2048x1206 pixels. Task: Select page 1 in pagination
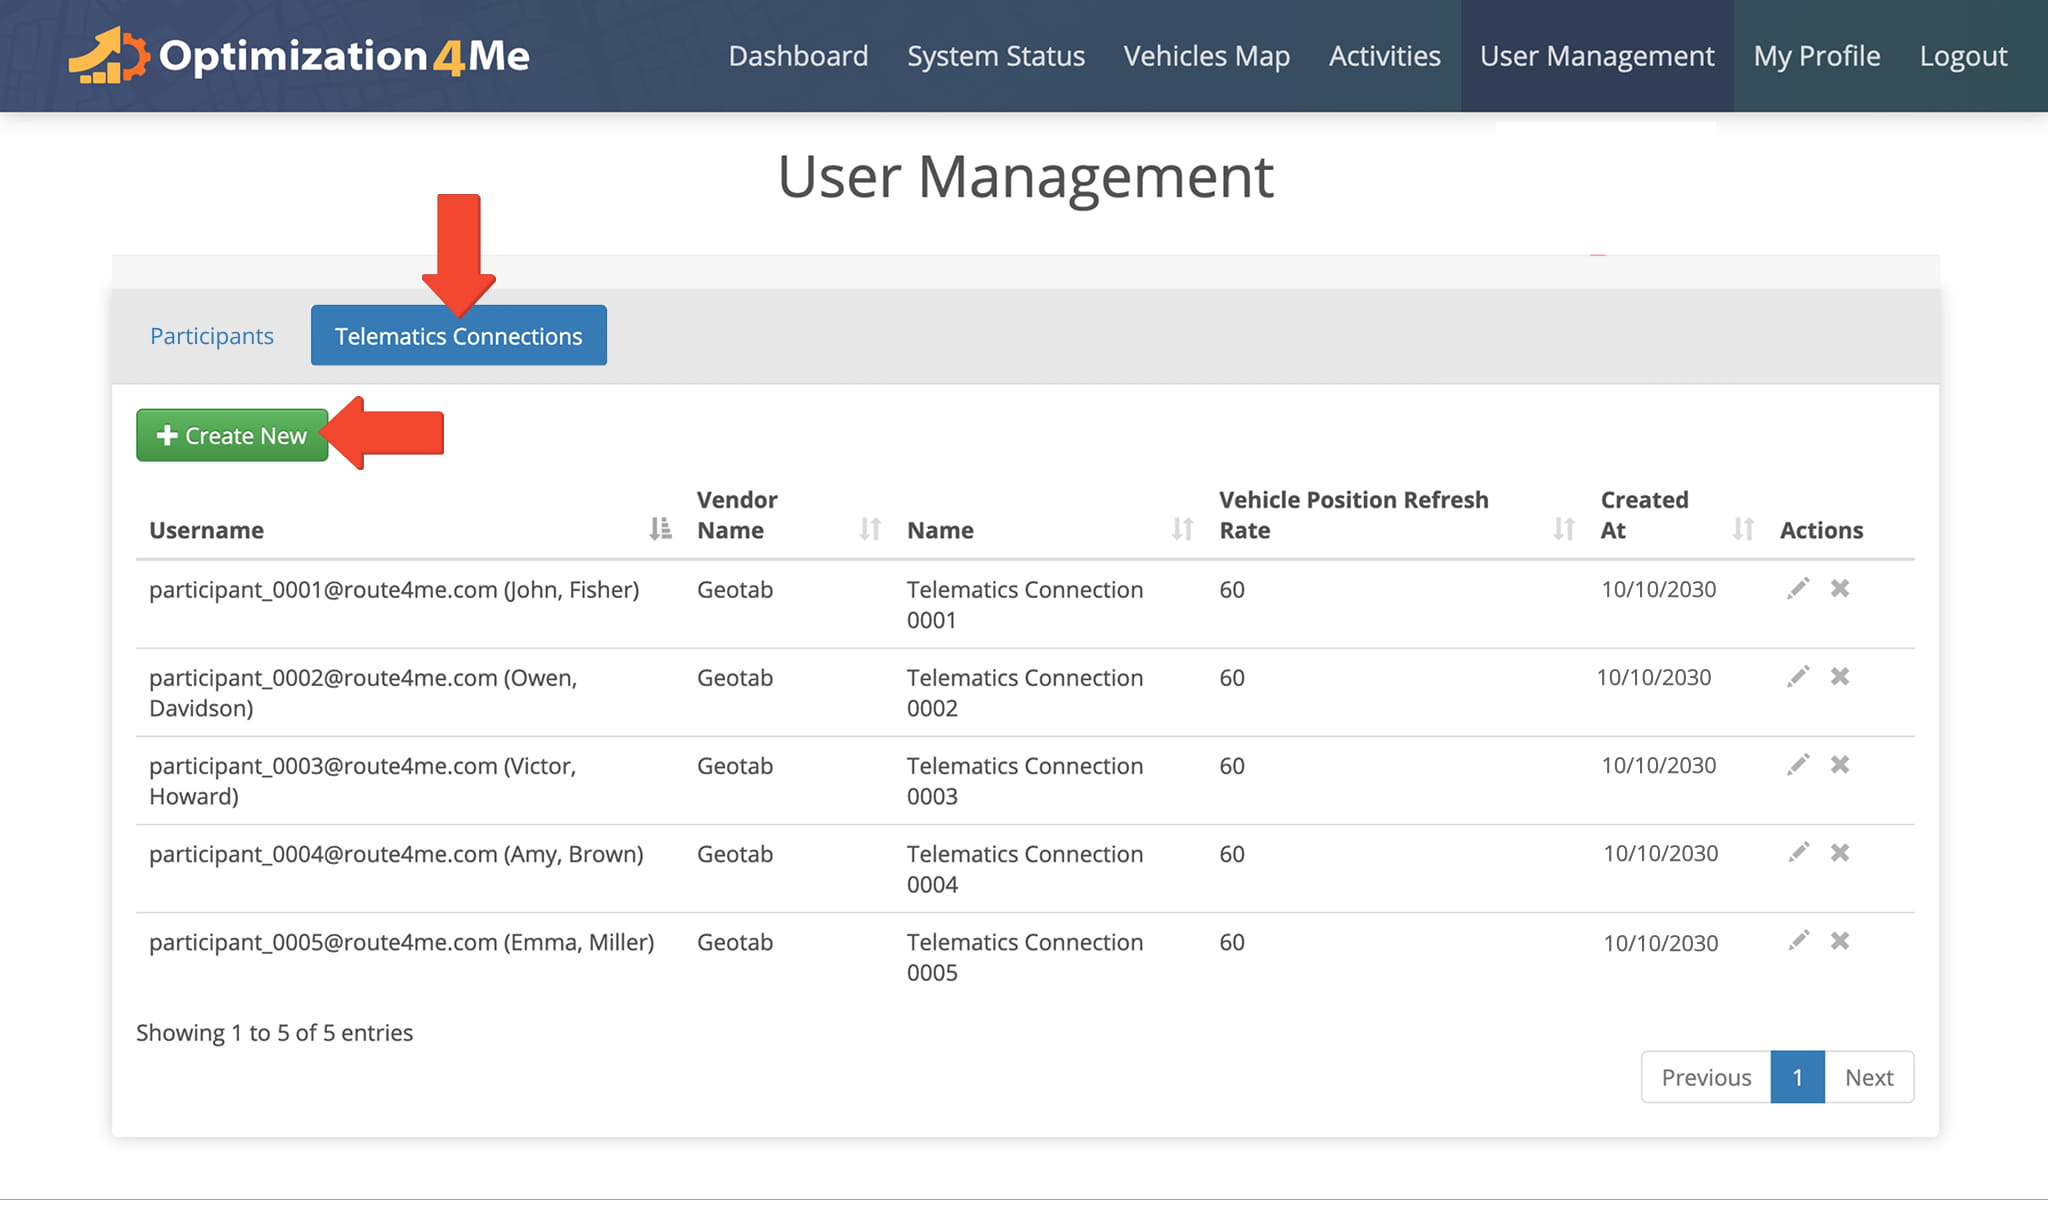[x=1797, y=1077]
